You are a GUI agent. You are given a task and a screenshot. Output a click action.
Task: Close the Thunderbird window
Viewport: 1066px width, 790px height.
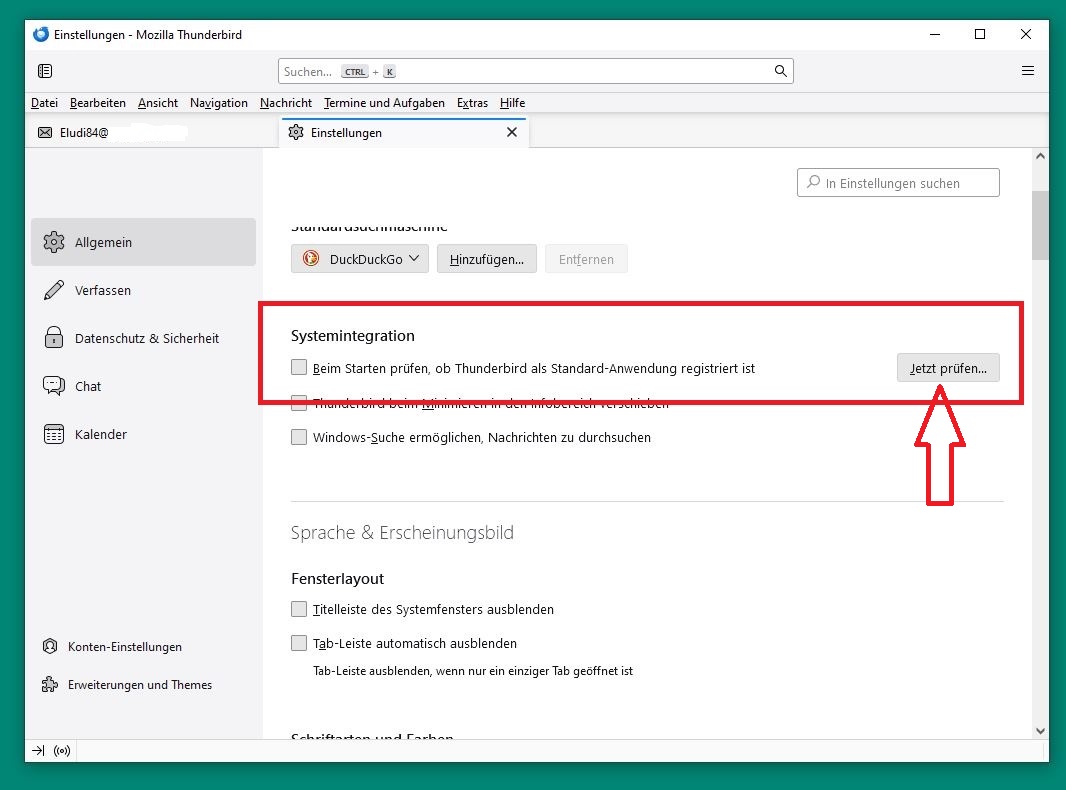(1026, 34)
